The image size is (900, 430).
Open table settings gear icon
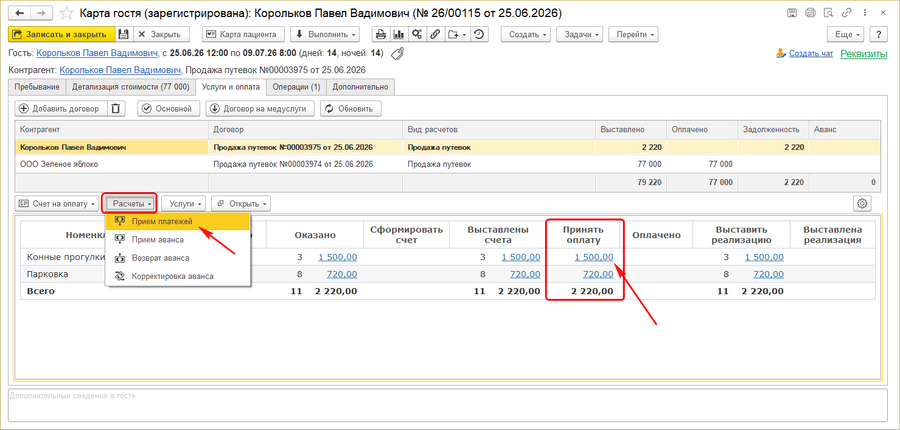pos(862,203)
